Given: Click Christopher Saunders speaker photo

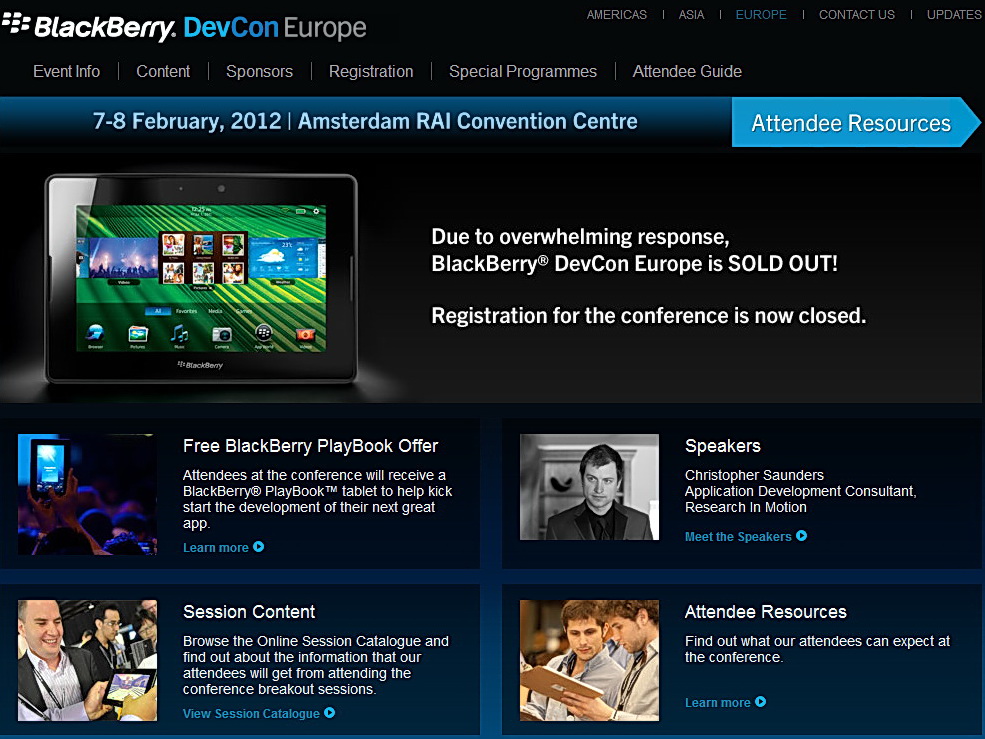Looking at the screenshot, I should coord(589,486).
